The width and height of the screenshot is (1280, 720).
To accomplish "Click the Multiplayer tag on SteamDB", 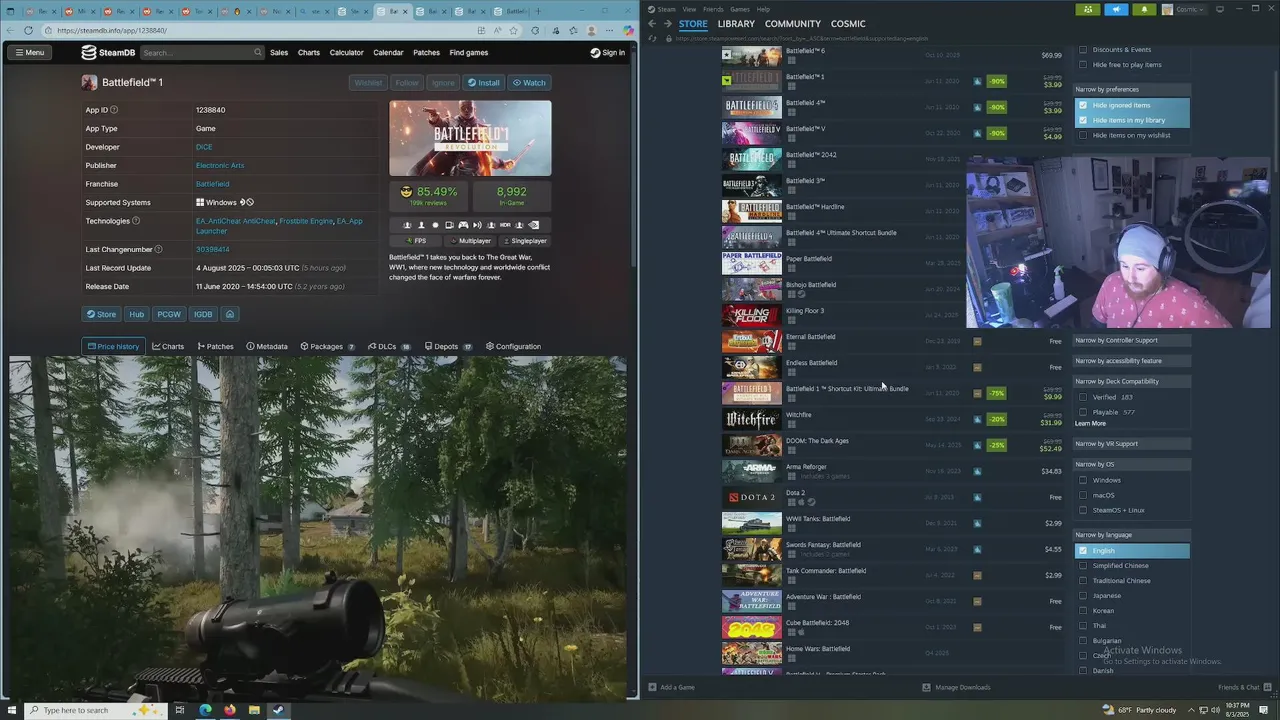I will (471, 241).
